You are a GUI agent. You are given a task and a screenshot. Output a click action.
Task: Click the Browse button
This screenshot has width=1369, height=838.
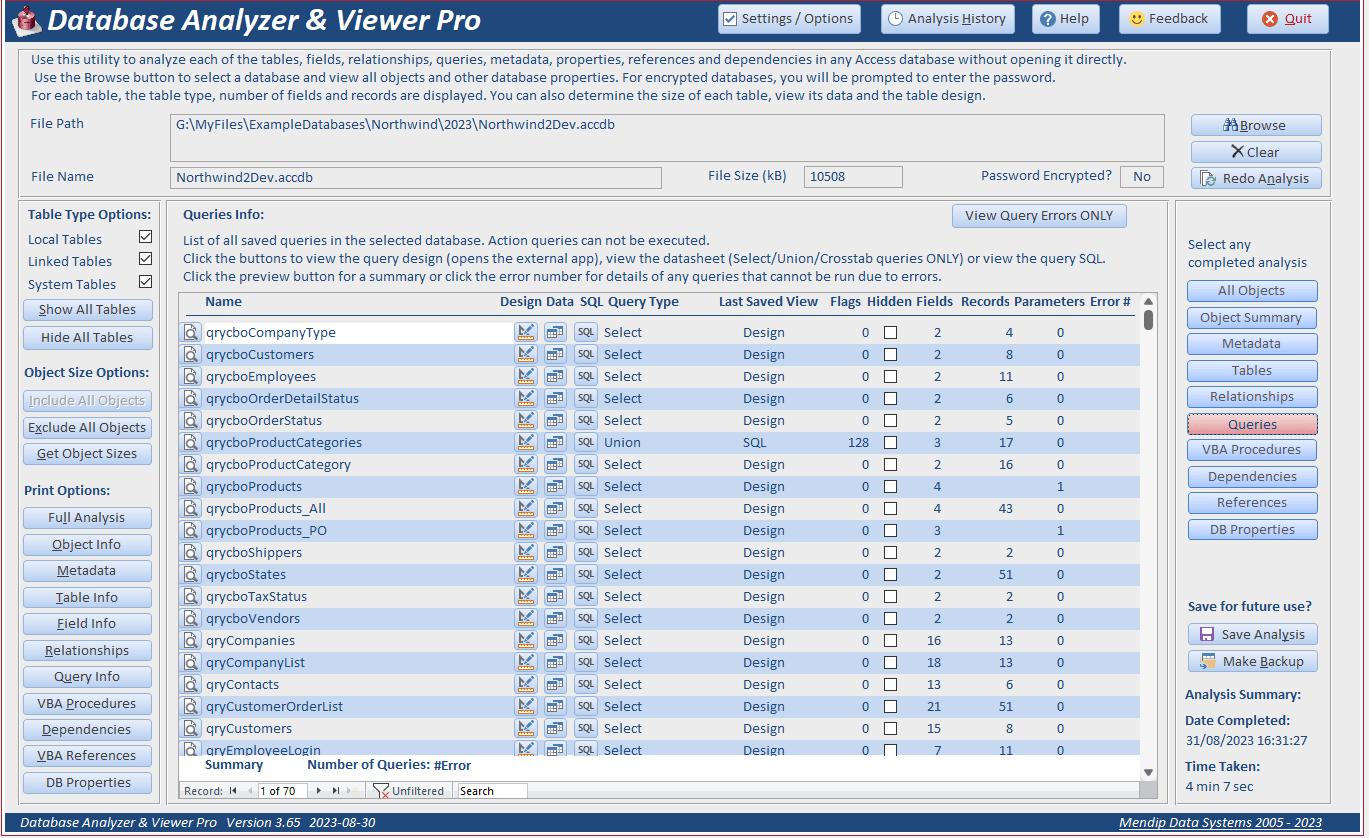point(1256,126)
